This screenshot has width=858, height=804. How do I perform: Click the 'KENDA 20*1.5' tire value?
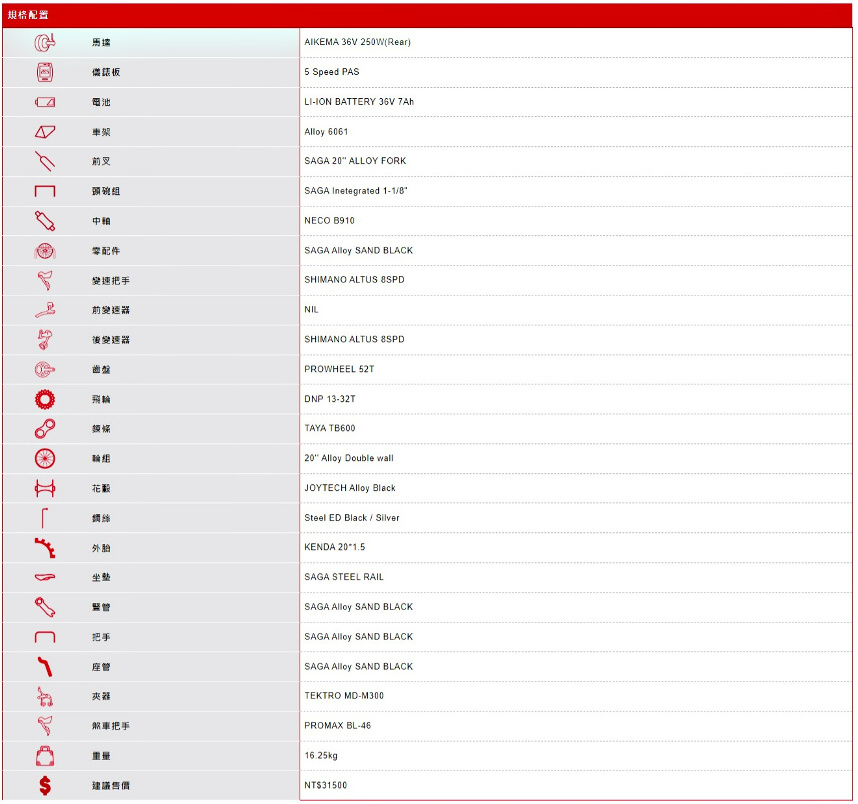tap(334, 547)
